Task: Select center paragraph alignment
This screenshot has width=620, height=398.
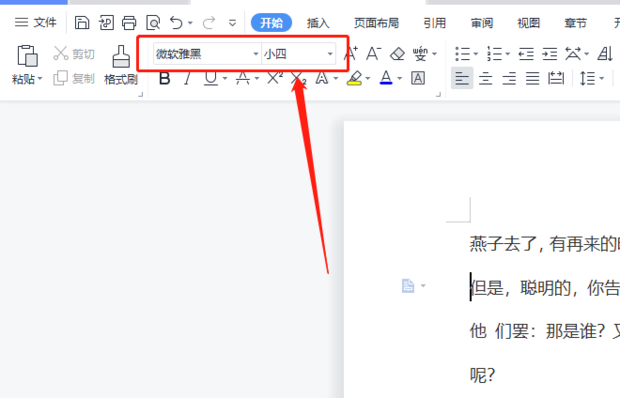Action: click(x=486, y=79)
